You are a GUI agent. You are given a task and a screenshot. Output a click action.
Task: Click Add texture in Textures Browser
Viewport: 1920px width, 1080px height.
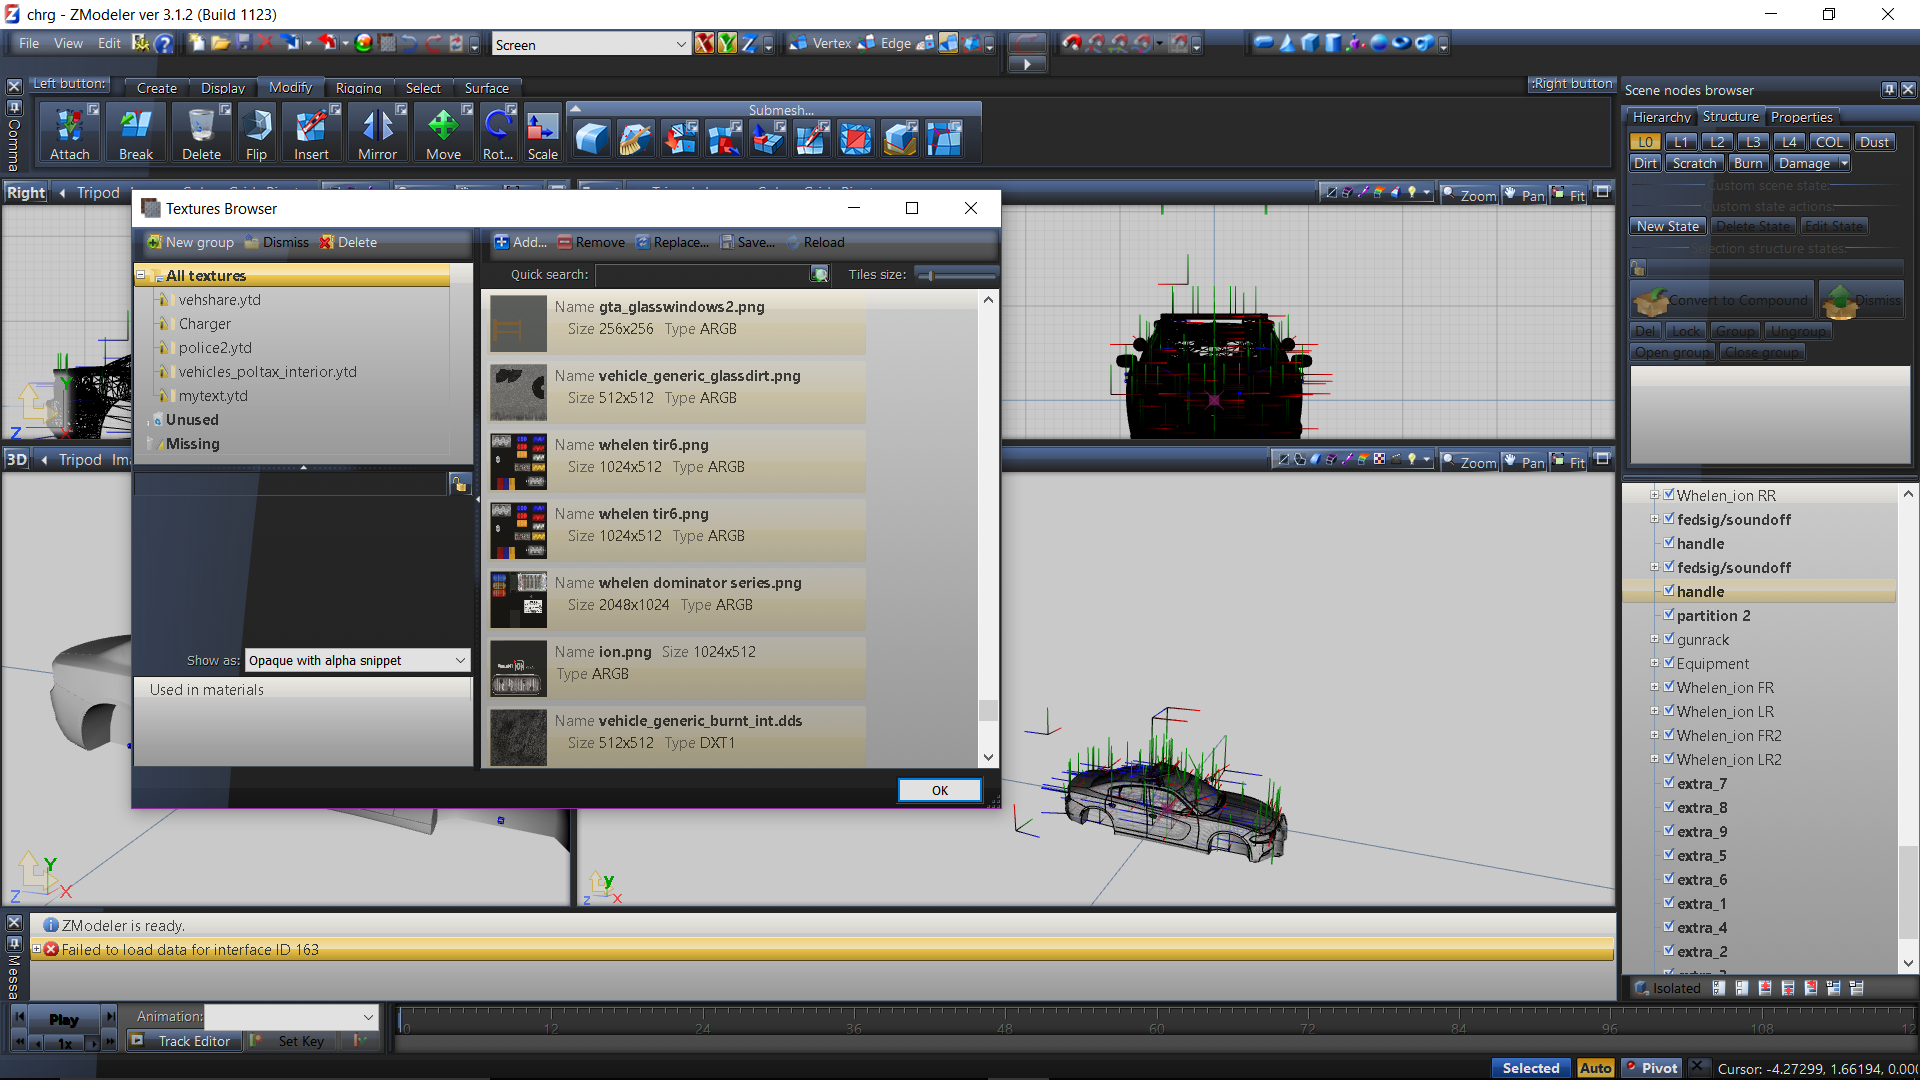(x=521, y=242)
